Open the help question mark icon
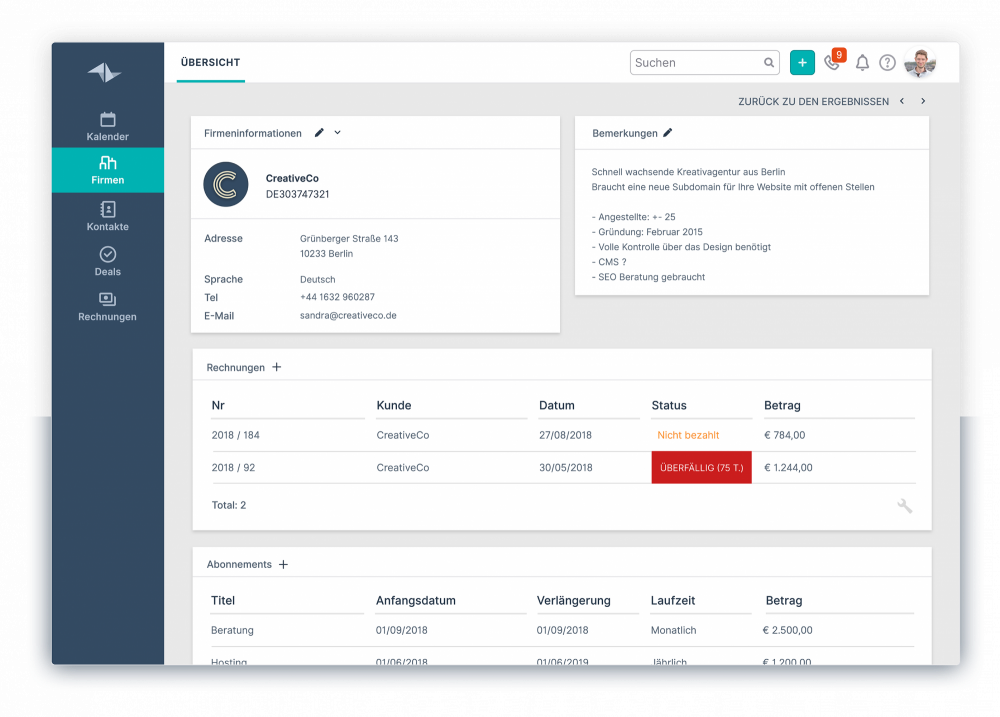Viewport: 1000px width, 717px height. tap(887, 63)
